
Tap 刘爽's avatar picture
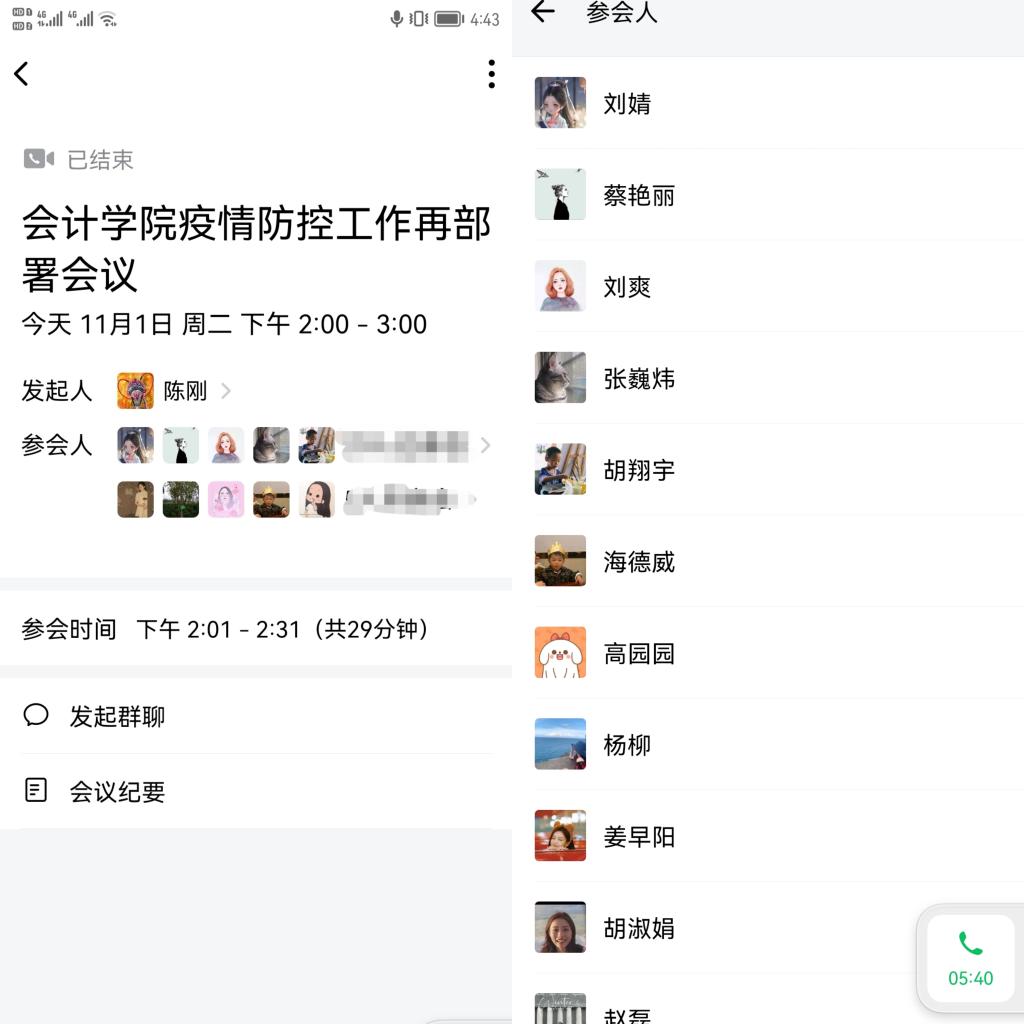click(x=560, y=286)
